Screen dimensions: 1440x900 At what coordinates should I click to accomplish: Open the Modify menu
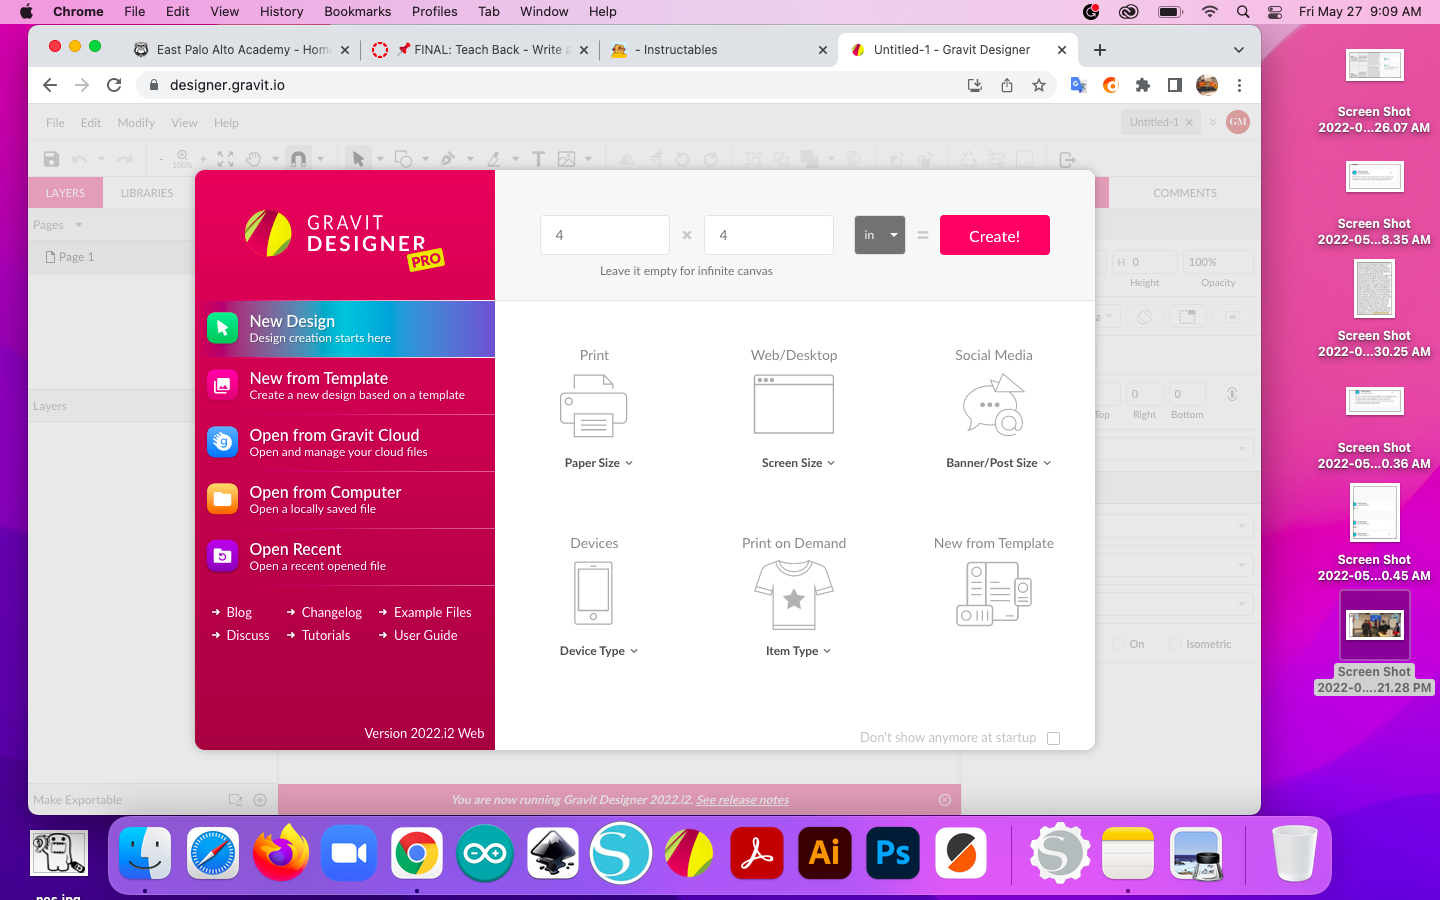click(136, 122)
